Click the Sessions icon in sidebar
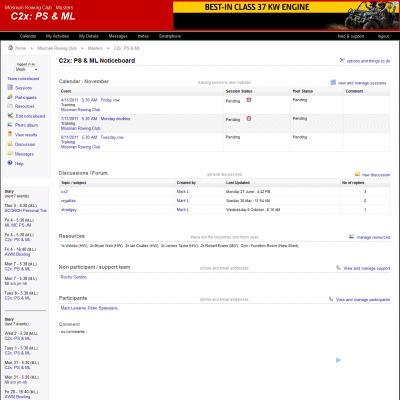This screenshot has width=400, height=400. point(10,88)
